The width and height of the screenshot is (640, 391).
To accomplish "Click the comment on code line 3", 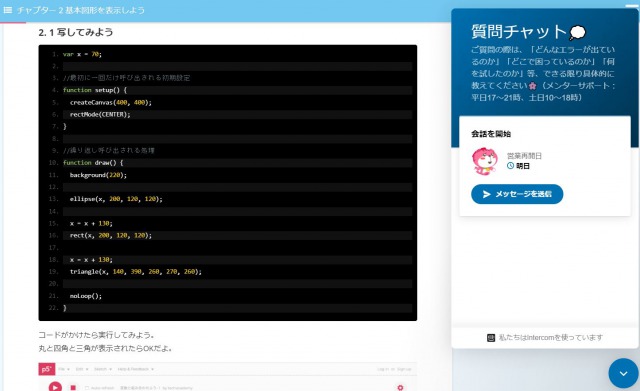I will point(127,78).
